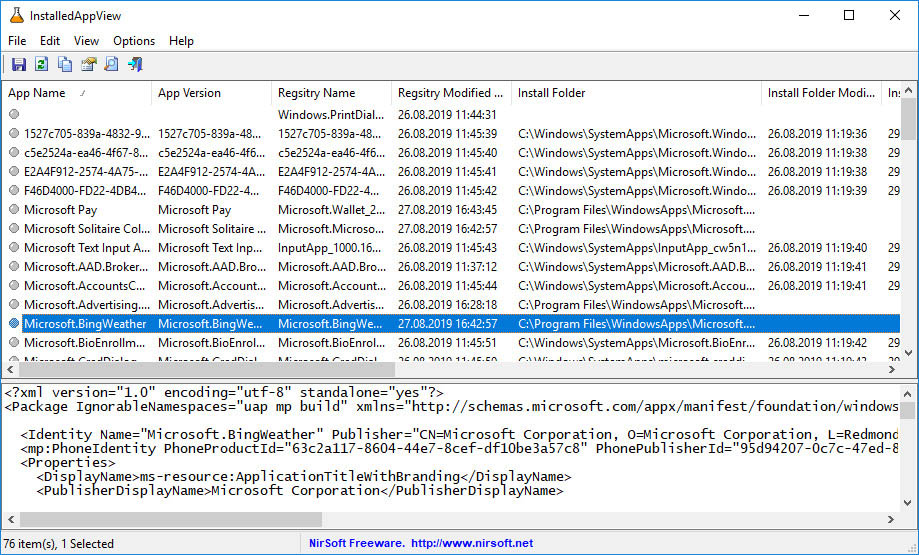This screenshot has width=919, height=555.
Task: Click the circle icon beside F46D4000-FD22-4DB4
Action: [x=14, y=190]
